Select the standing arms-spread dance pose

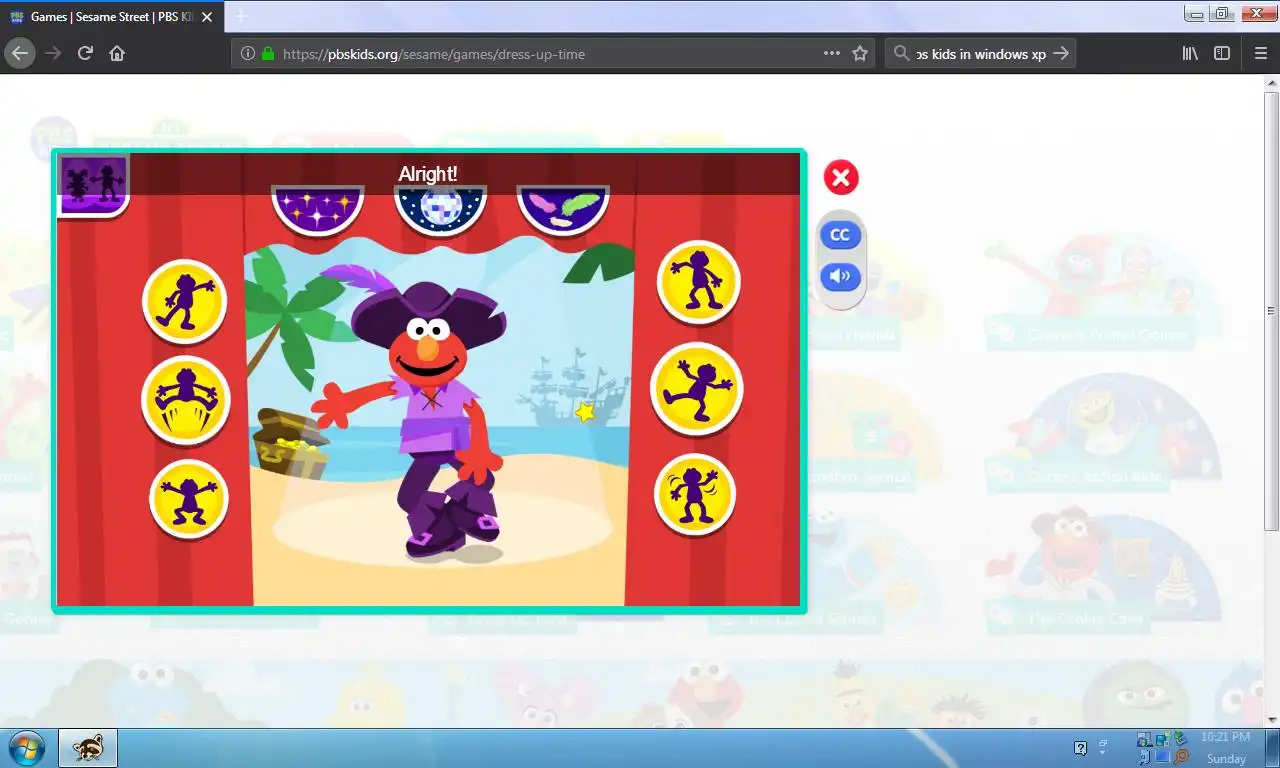[x=699, y=282]
